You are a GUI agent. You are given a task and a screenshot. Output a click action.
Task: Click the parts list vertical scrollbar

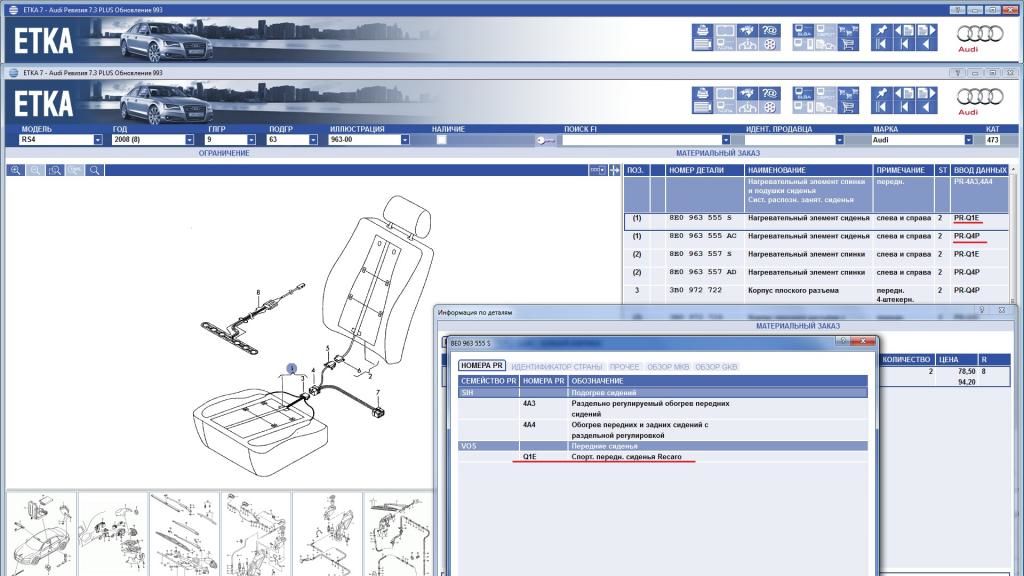tap(1014, 234)
